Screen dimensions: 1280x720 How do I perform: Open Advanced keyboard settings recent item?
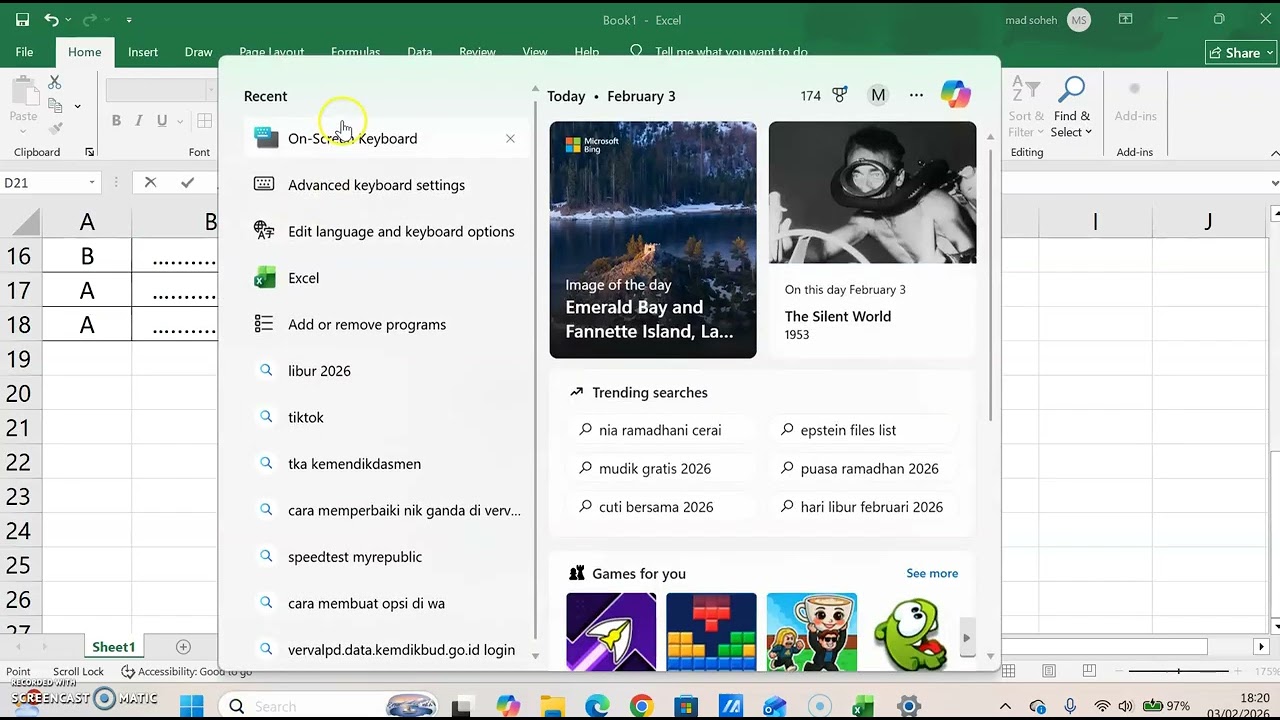coord(385,185)
